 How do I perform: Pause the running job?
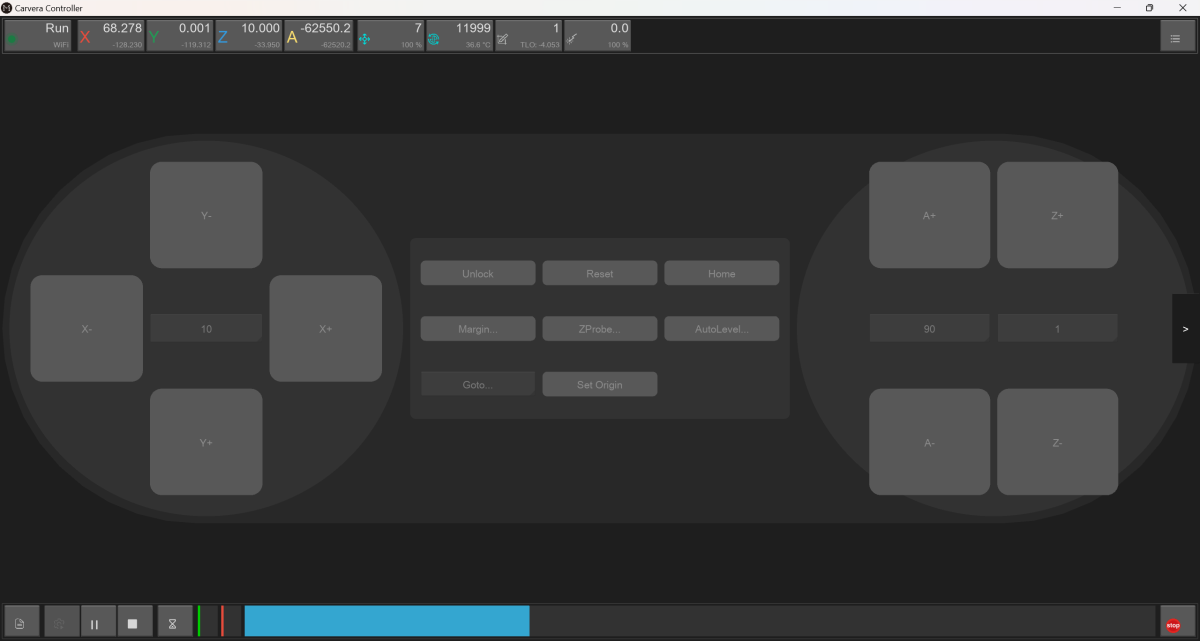click(95, 624)
